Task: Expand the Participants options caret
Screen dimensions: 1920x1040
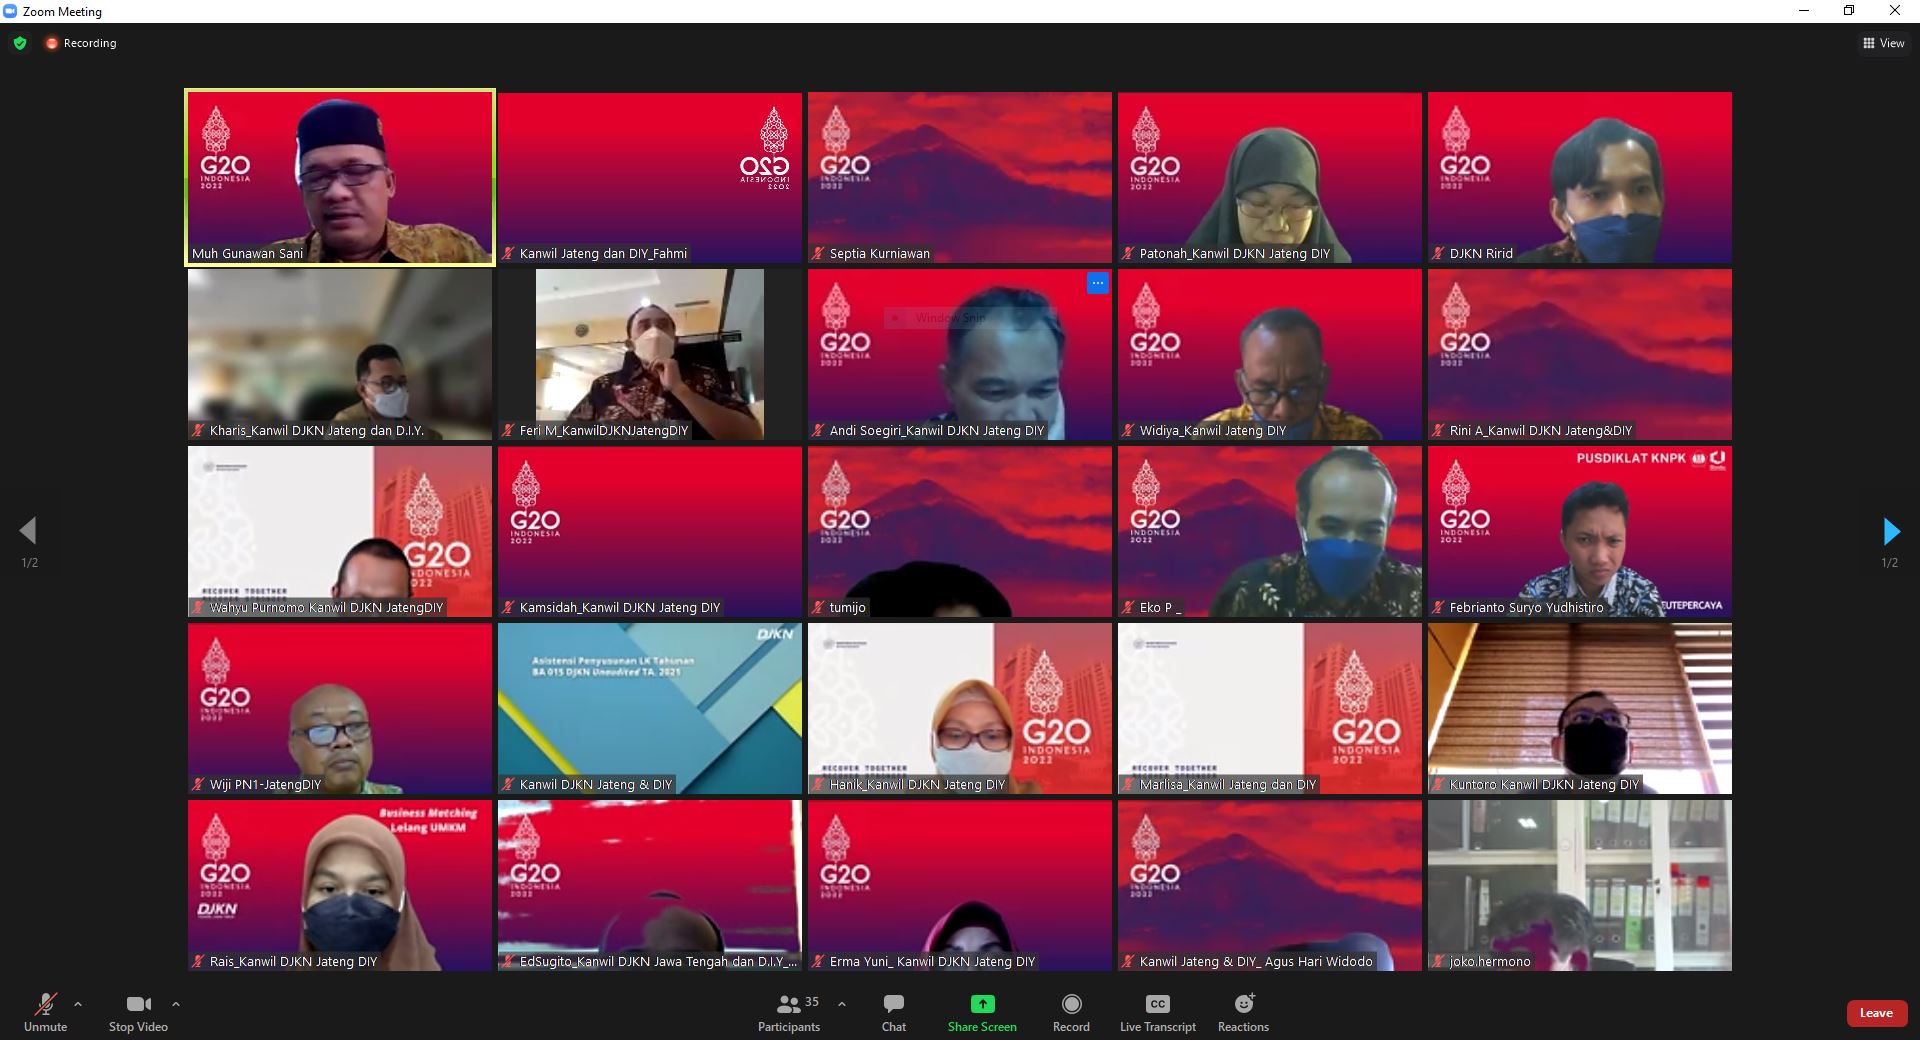Action: click(x=842, y=1004)
